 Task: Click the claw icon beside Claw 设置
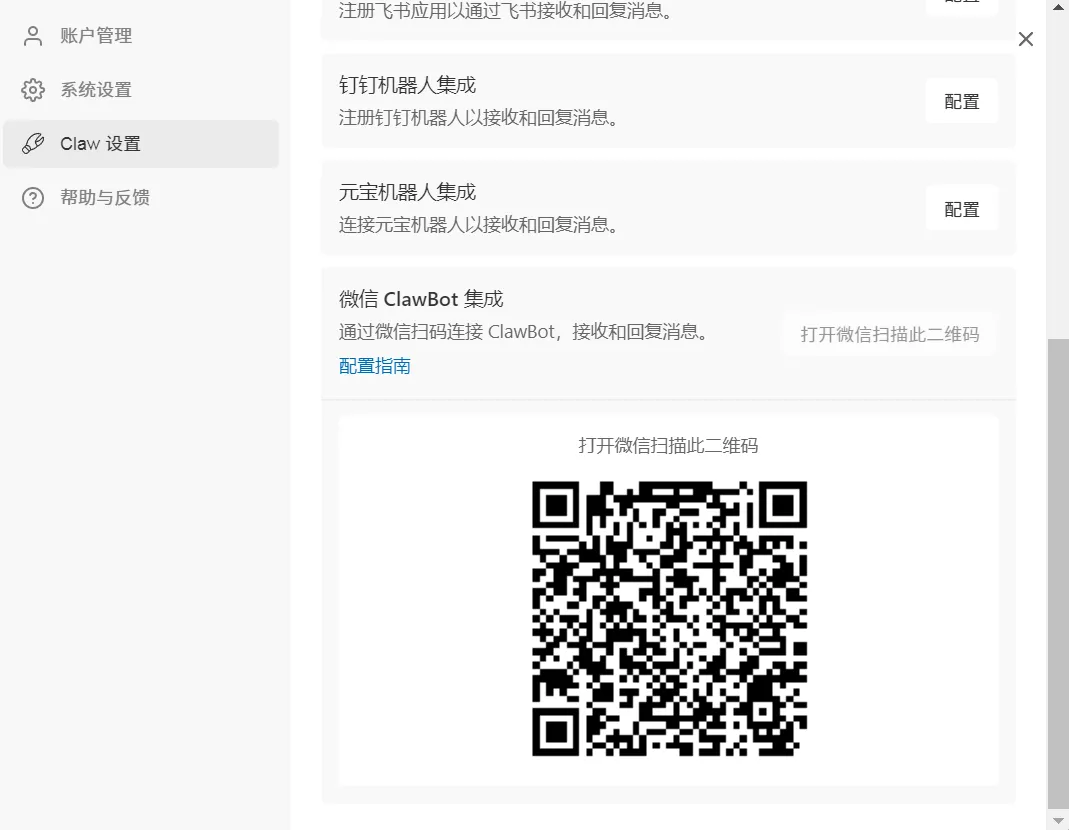click(x=33, y=144)
